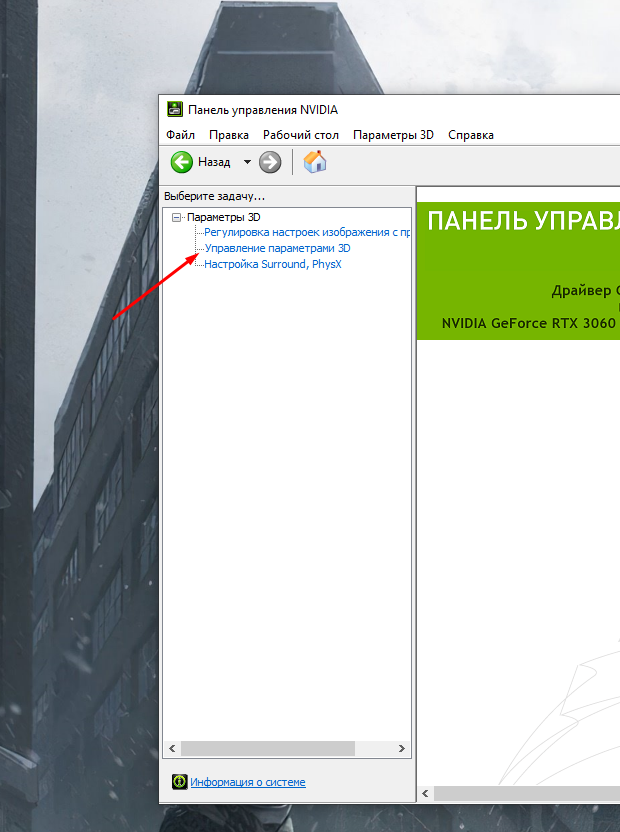Click the NVIDIA GeForce RTX 3060 text
The height and width of the screenshot is (832, 620).
tap(529, 323)
